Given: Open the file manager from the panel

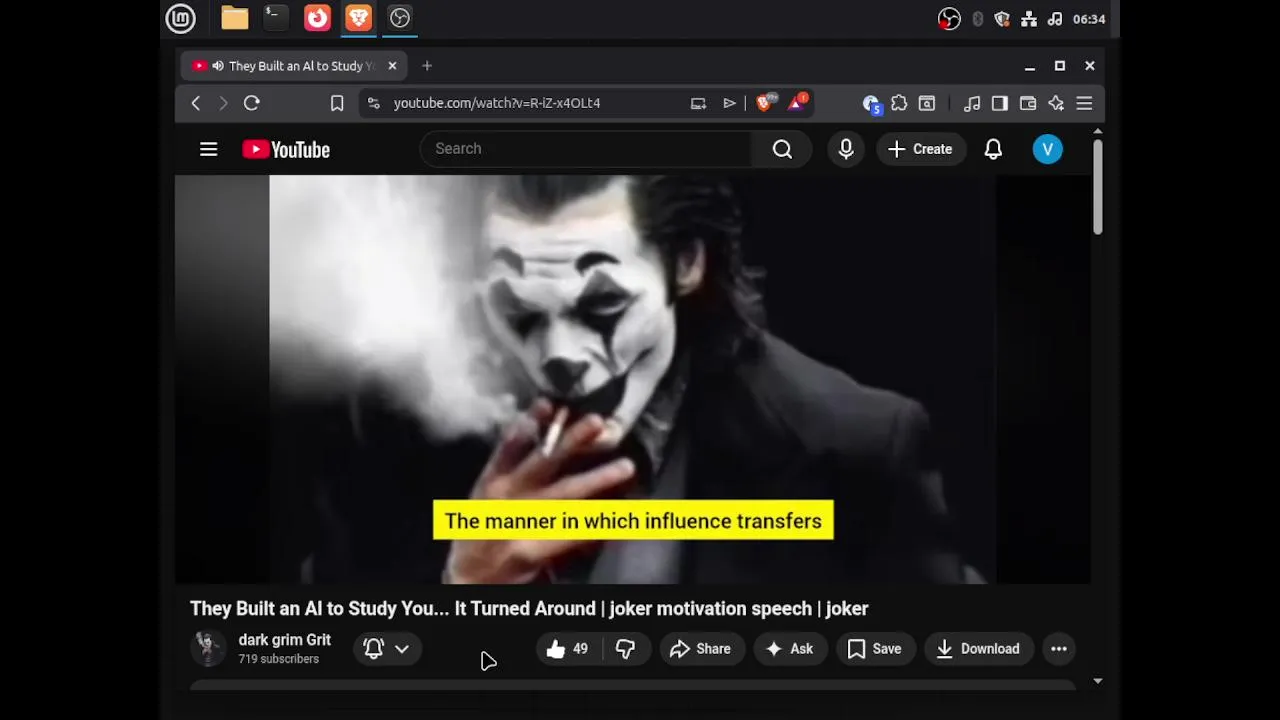Looking at the screenshot, I should (x=235, y=18).
